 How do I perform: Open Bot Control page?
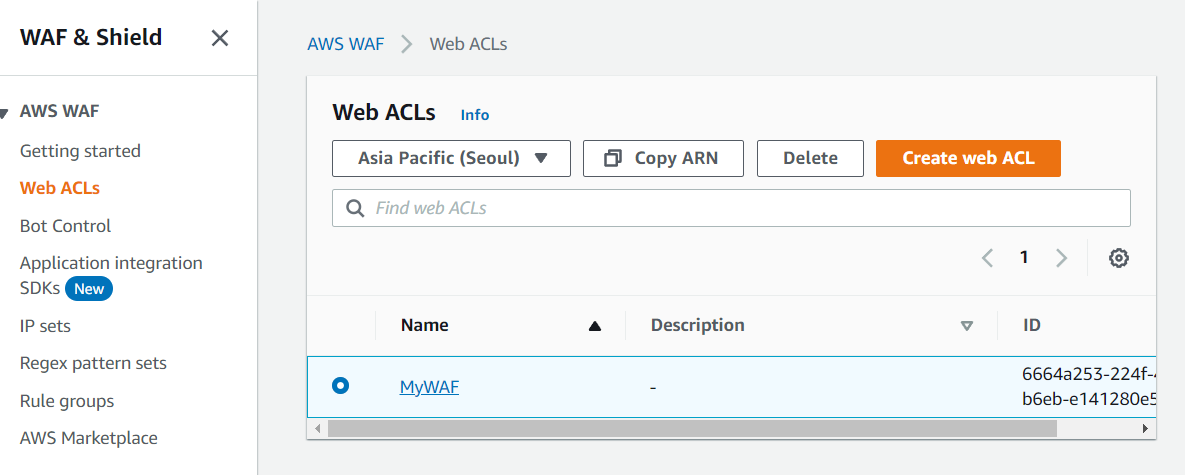point(65,226)
